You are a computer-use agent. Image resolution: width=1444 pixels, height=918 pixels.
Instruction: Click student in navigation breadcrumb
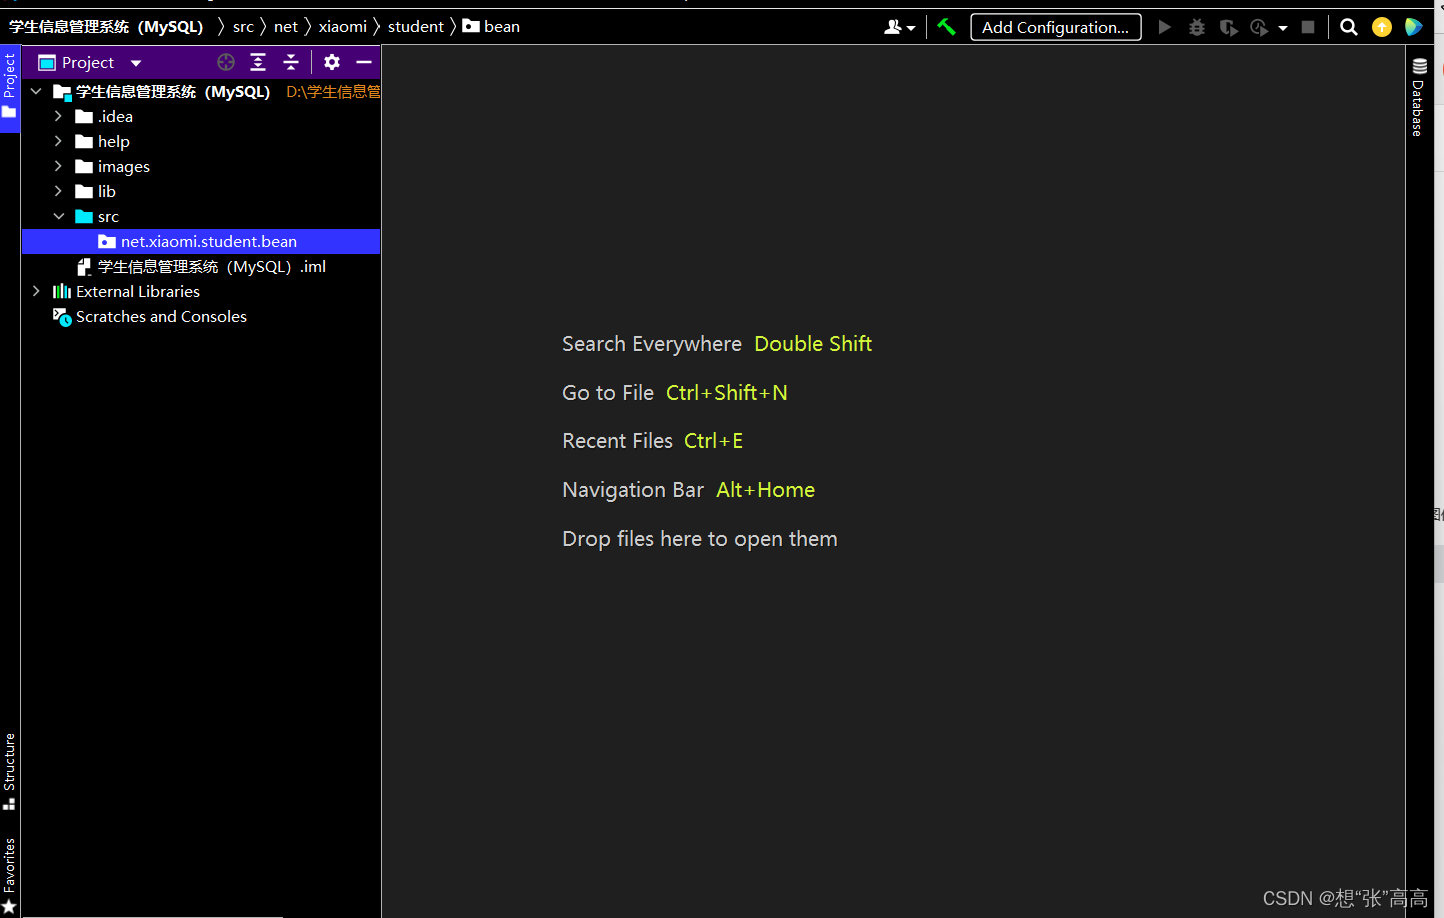click(x=416, y=26)
